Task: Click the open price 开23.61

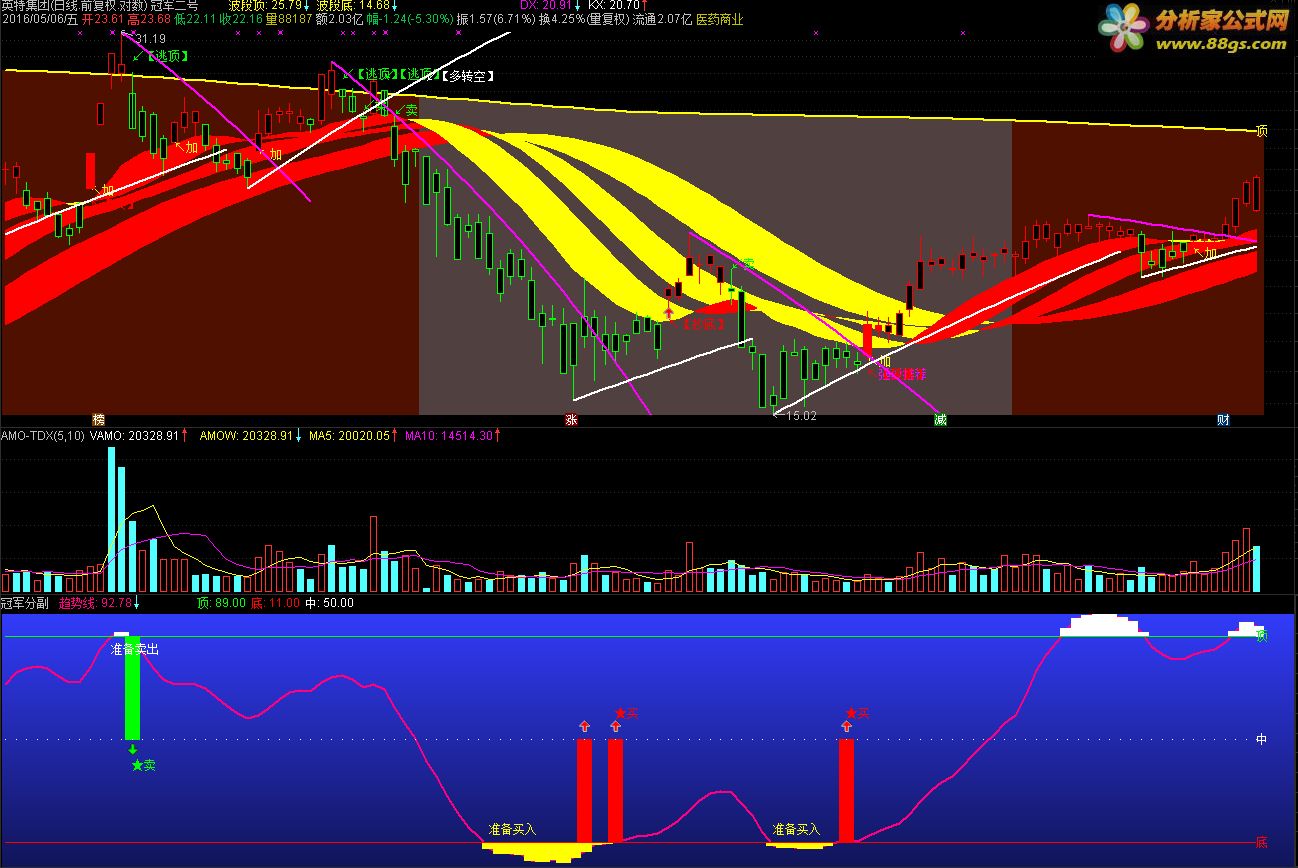Action: point(102,19)
